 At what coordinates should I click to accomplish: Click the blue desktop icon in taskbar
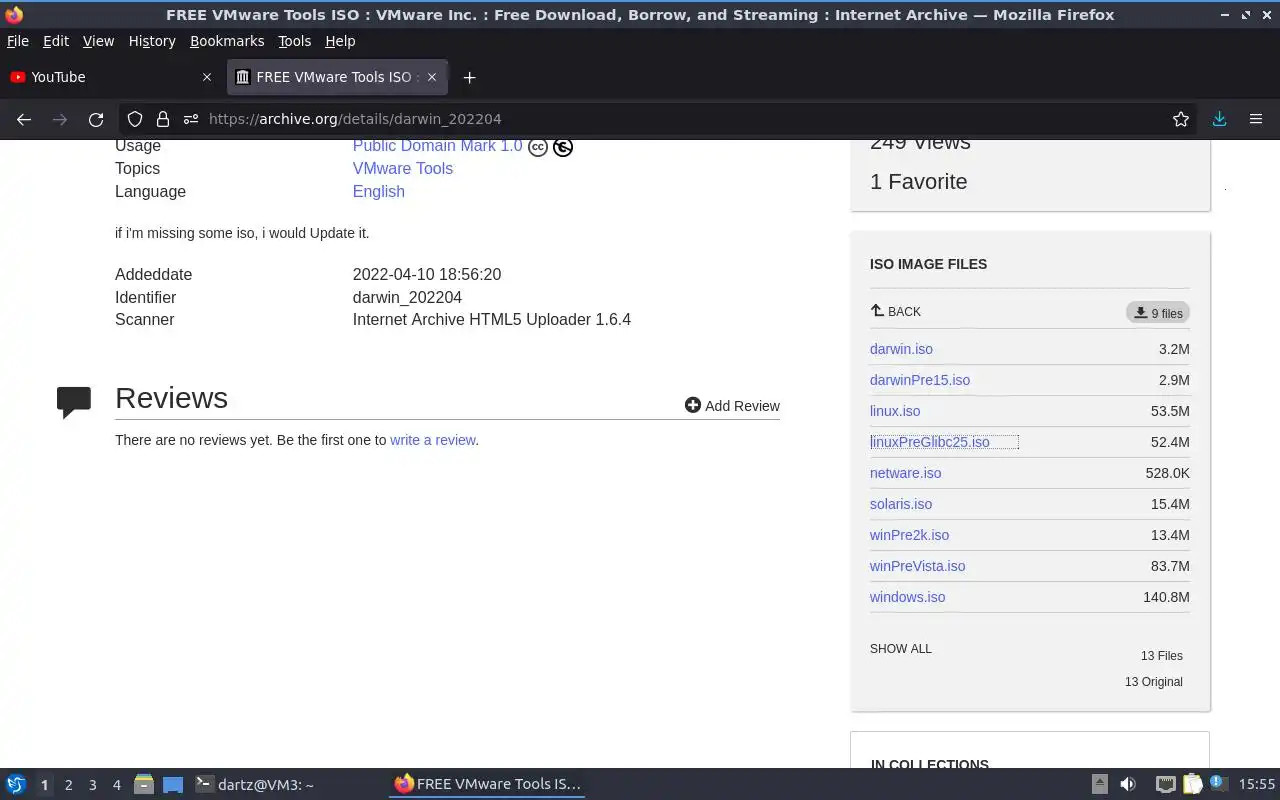click(x=173, y=785)
